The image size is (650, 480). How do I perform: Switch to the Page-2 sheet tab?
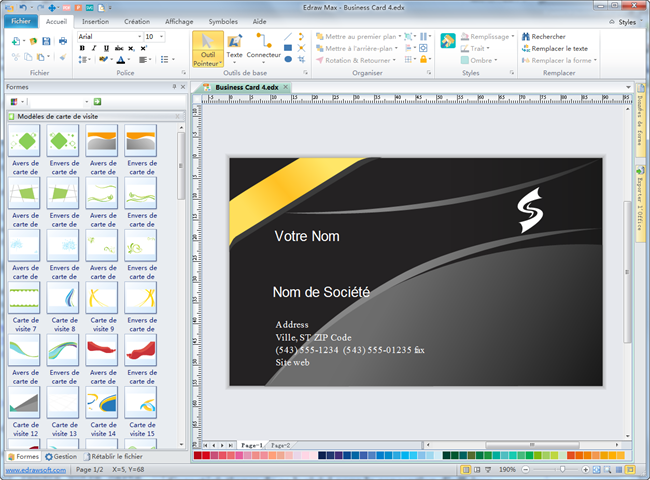pos(279,444)
